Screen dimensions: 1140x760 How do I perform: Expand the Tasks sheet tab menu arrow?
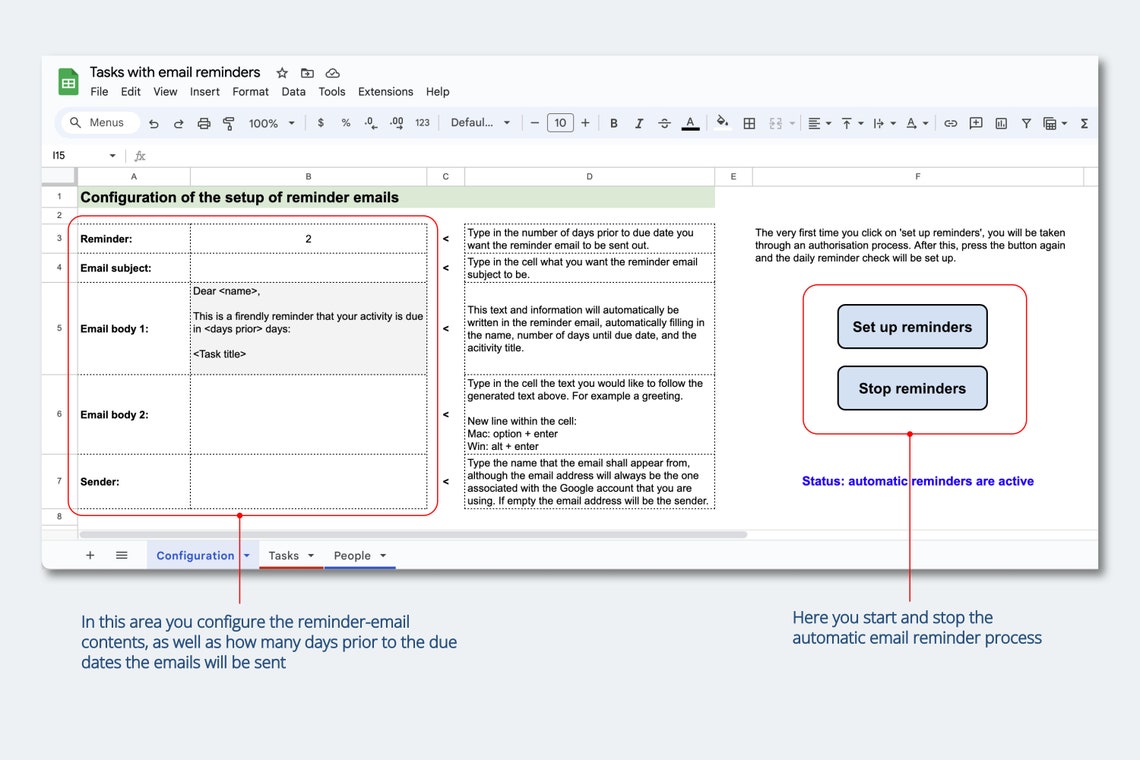311,556
